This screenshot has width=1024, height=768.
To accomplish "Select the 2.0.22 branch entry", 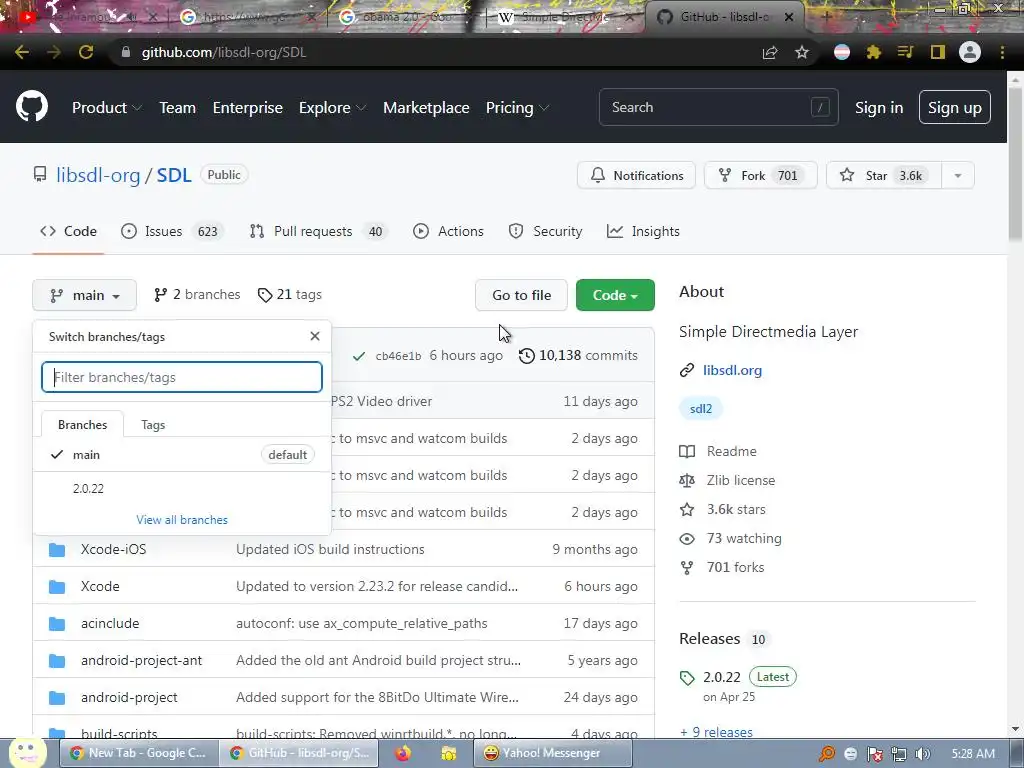I will point(182,488).
